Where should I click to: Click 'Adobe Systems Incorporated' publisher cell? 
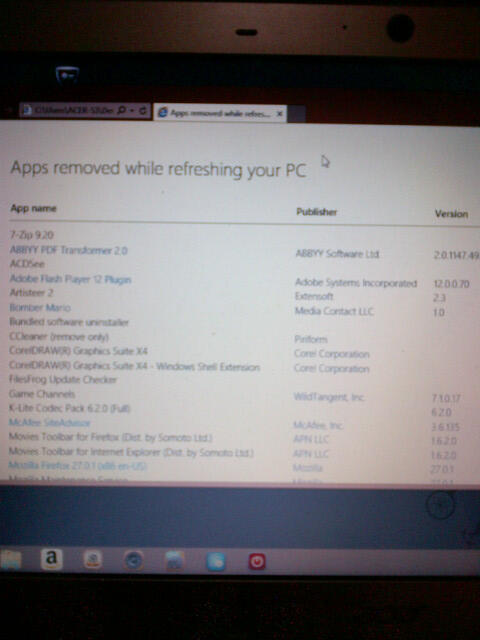click(356, 283)
